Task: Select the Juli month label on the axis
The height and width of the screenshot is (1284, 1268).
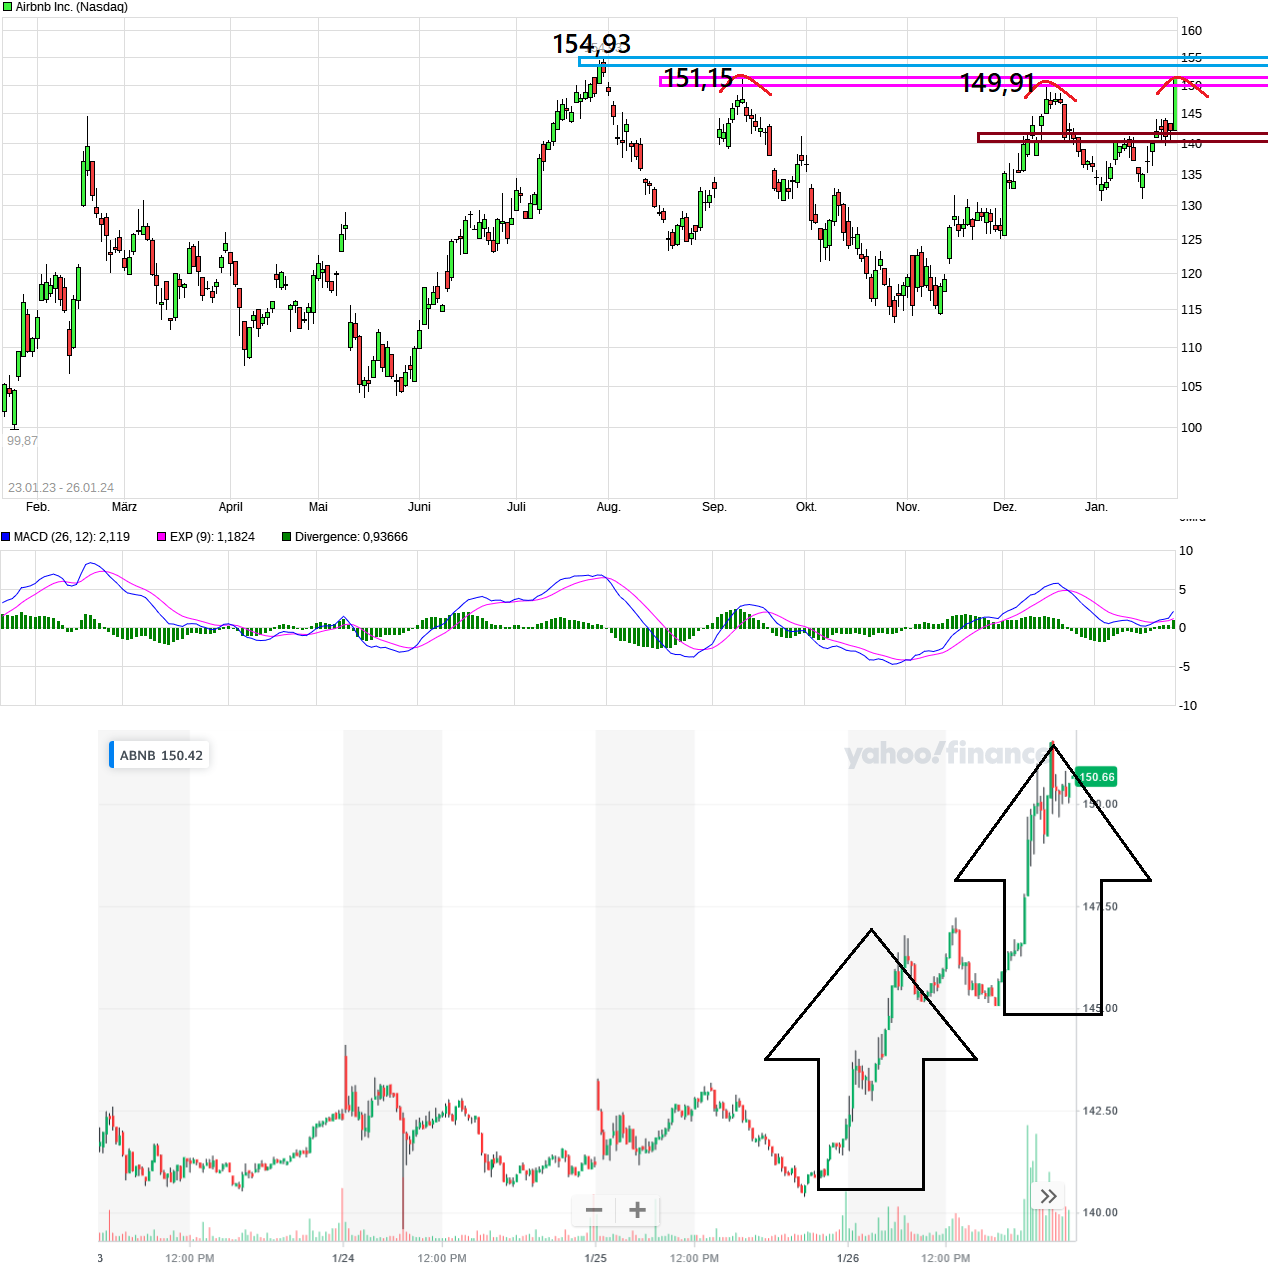Action: (516, 507)
